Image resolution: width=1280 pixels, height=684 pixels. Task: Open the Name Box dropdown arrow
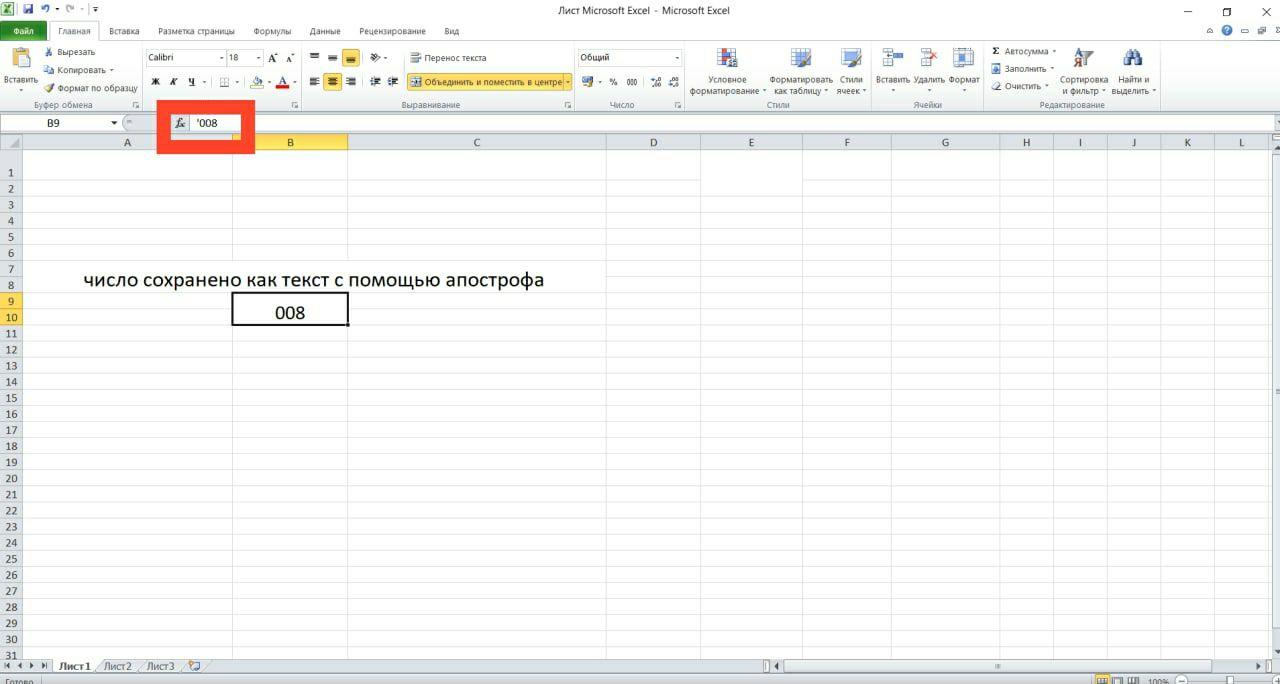click(x=113, y=123)
